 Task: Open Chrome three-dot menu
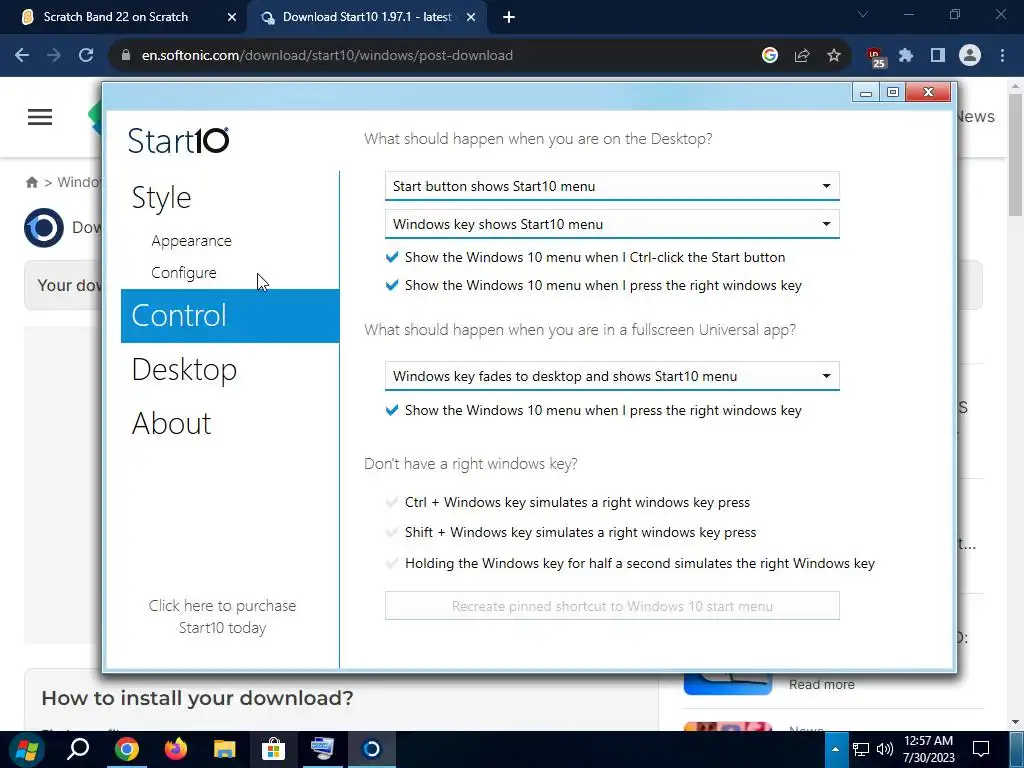click(1002, 56)
